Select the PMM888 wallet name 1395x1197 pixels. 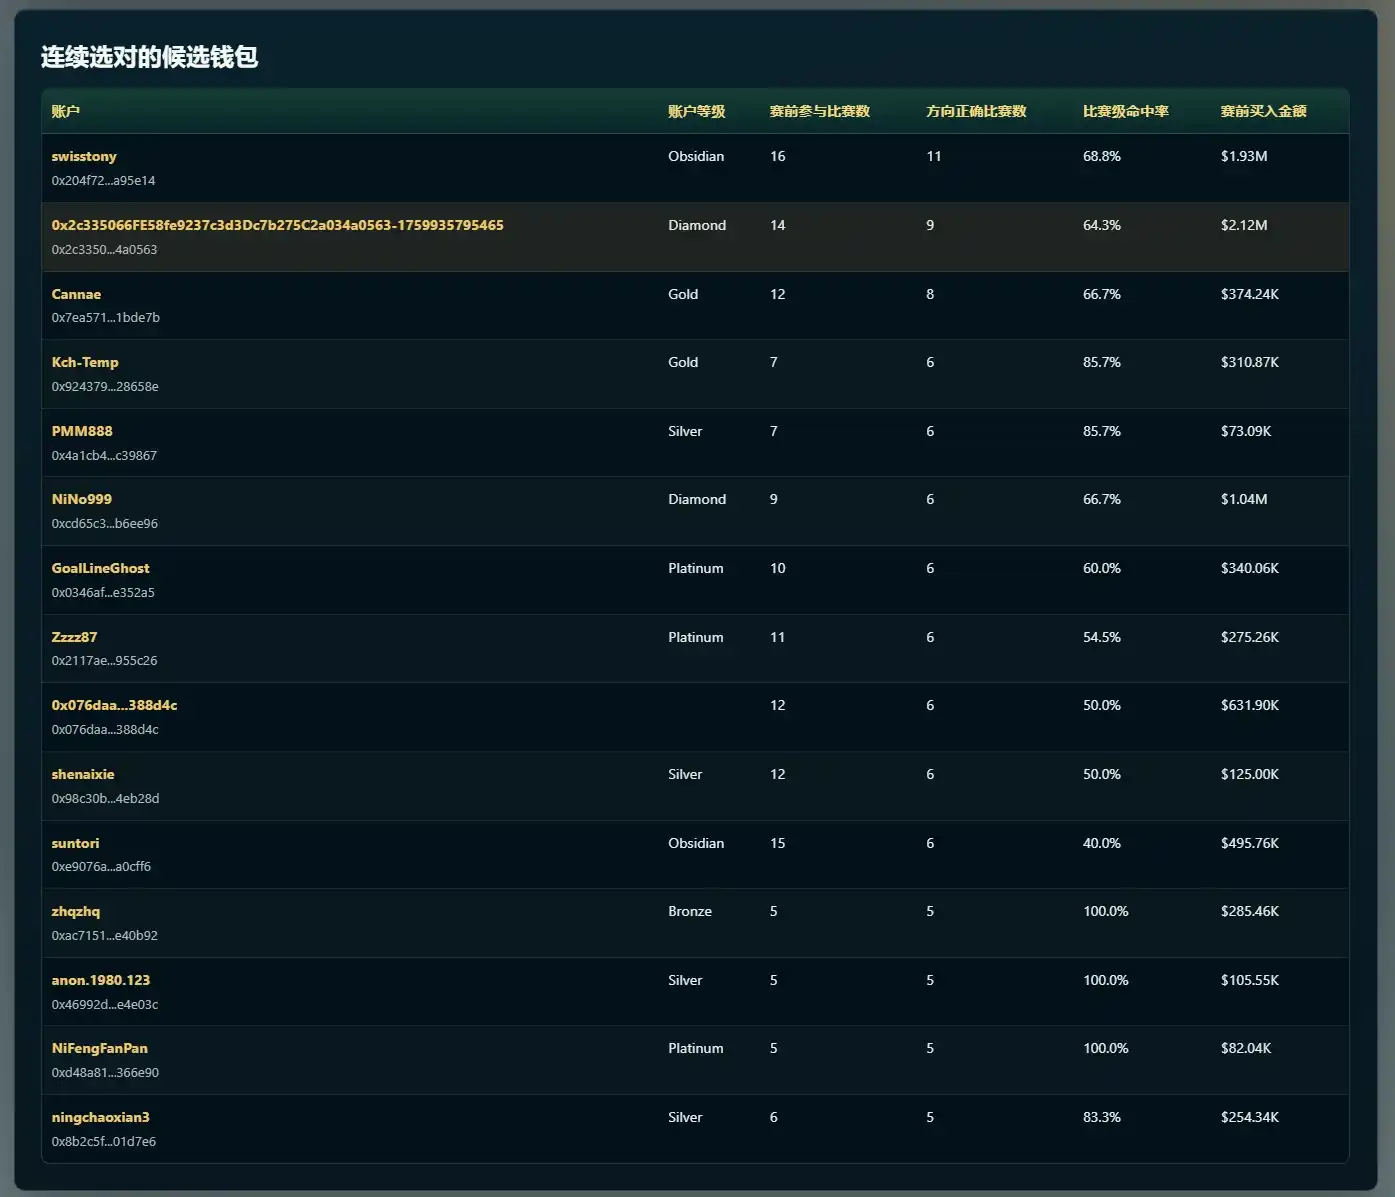point(82,431)
